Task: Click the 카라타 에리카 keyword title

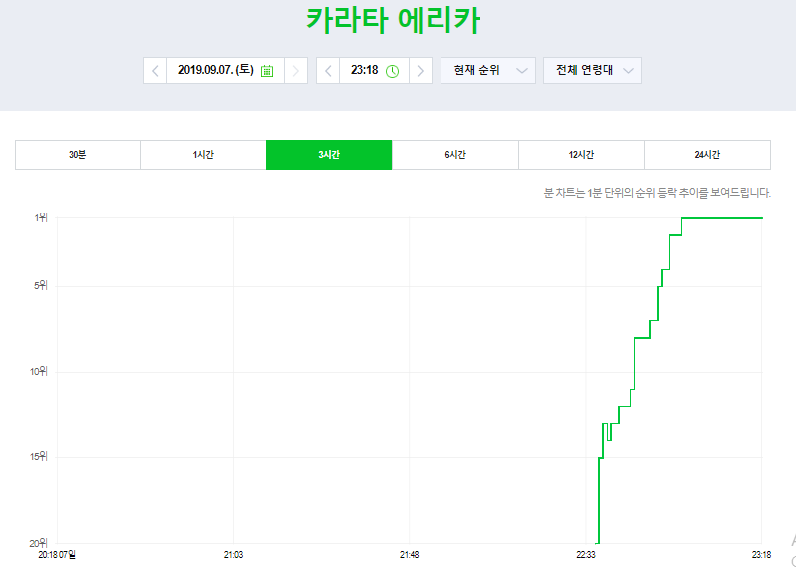Action: (x=393, y=21)
